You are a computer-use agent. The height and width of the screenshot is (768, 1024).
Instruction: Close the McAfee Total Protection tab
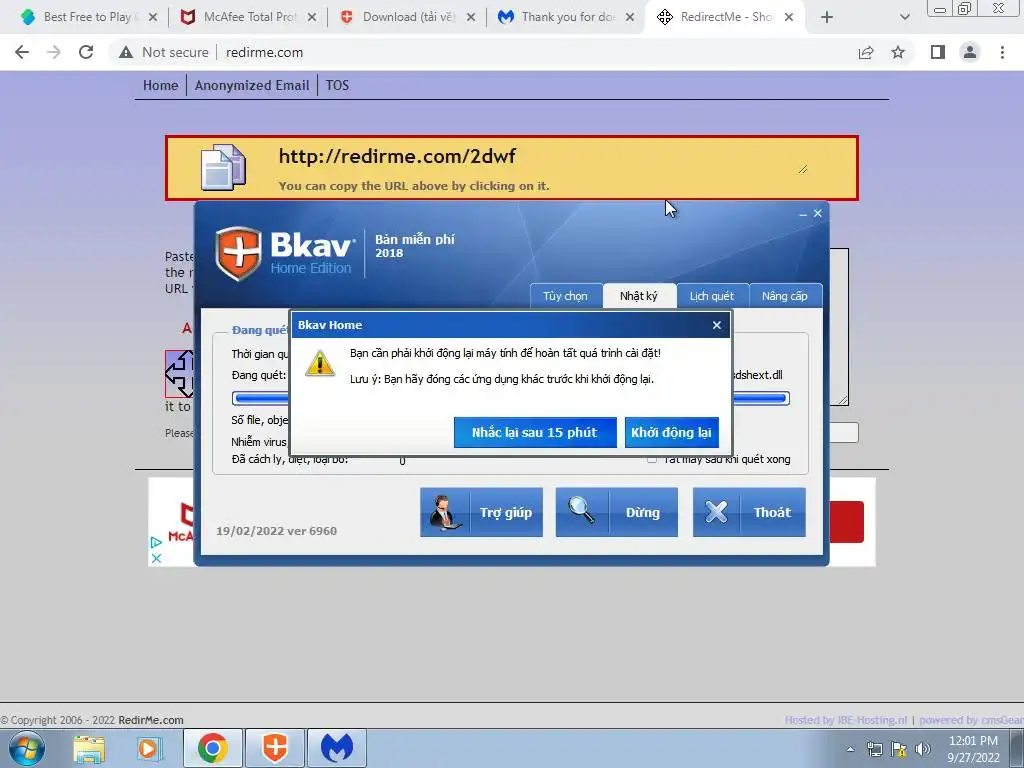coord(312,18)
